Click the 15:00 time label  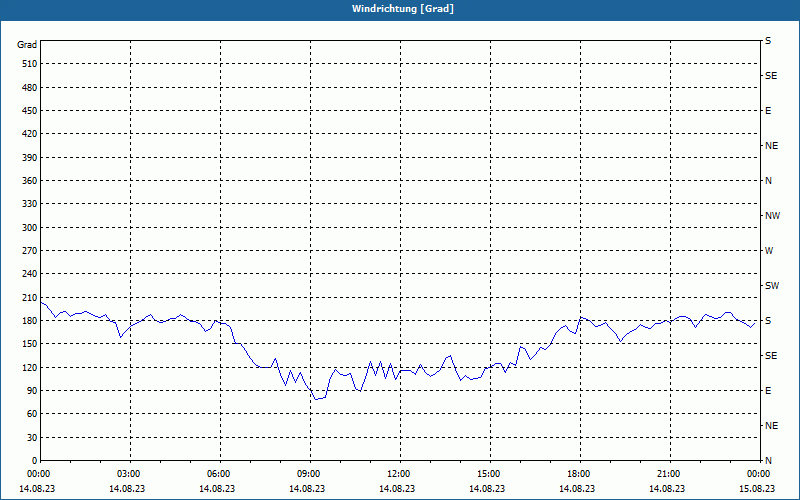[487, 474]
